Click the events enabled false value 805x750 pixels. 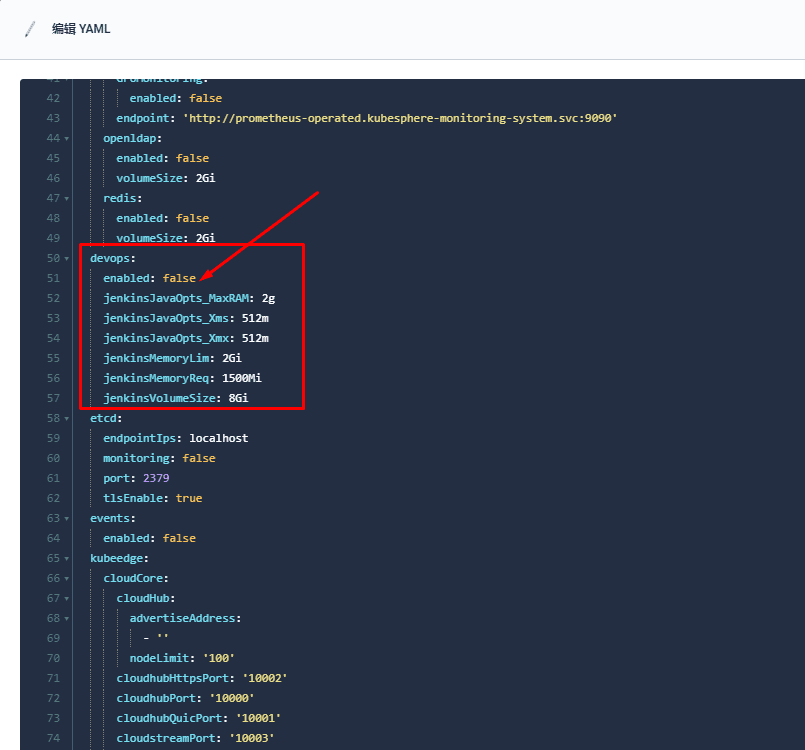pyautogui.click(x=179, y=539)
